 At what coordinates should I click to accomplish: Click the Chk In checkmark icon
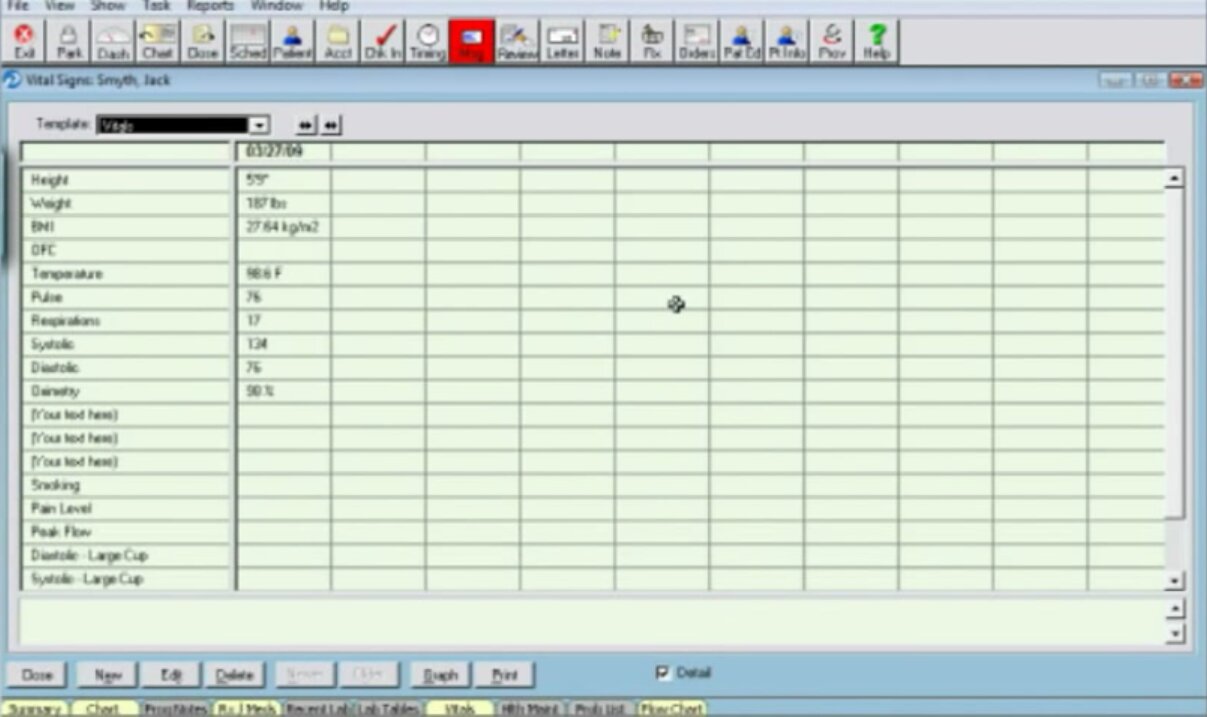point(383,42)
